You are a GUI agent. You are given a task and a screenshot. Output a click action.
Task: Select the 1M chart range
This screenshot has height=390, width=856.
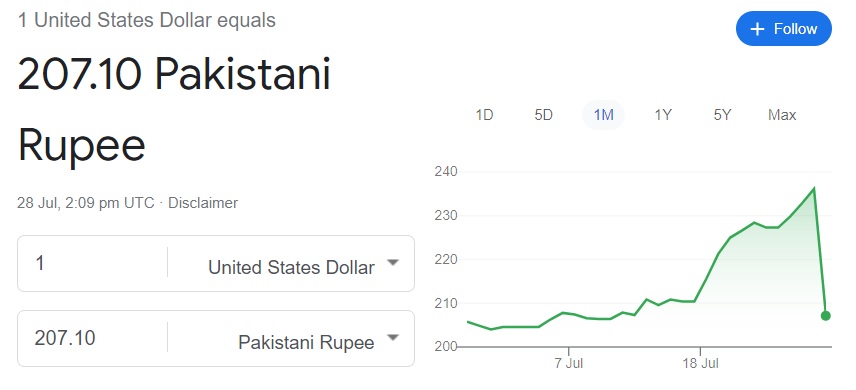(603, 115)
